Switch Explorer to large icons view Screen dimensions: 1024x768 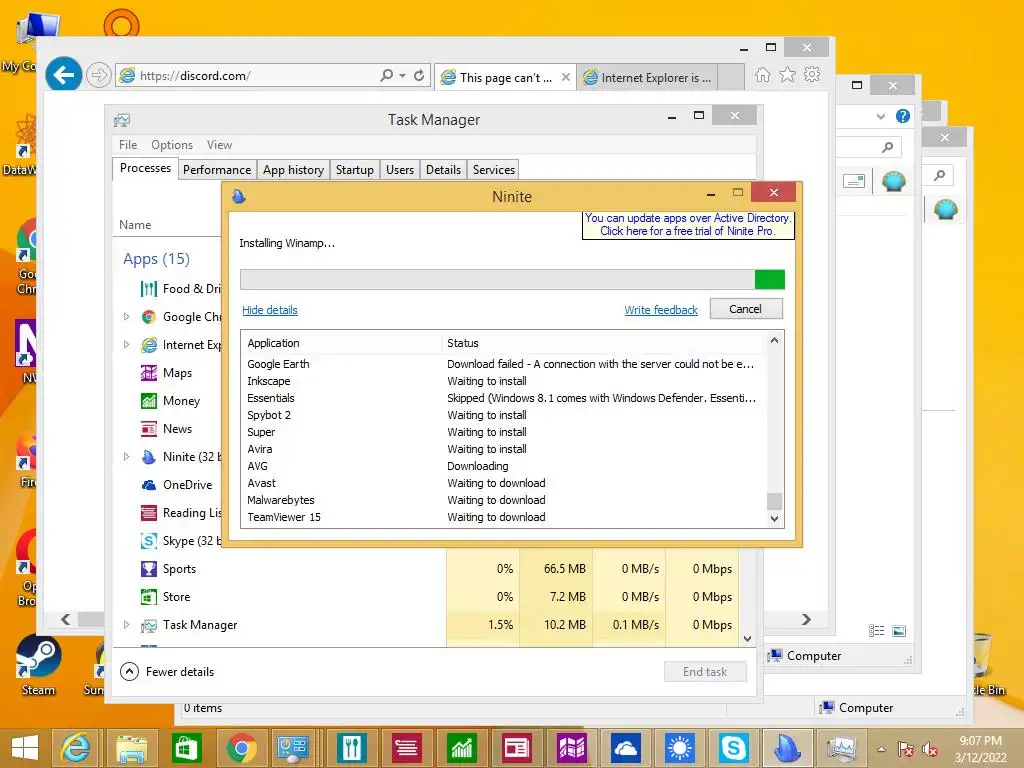point(899,630)
